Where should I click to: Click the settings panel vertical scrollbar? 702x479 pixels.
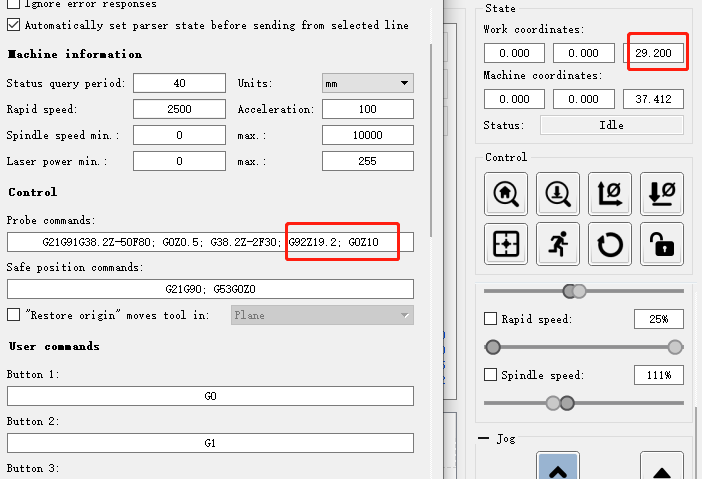point(431,140)
